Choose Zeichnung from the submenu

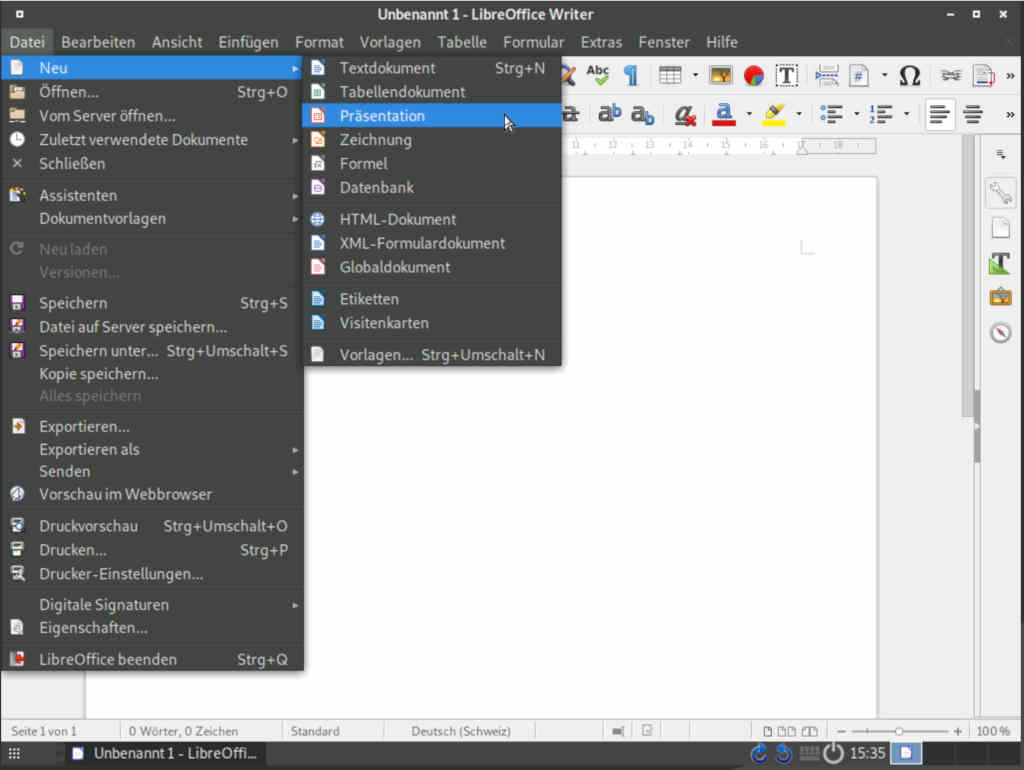431,140
